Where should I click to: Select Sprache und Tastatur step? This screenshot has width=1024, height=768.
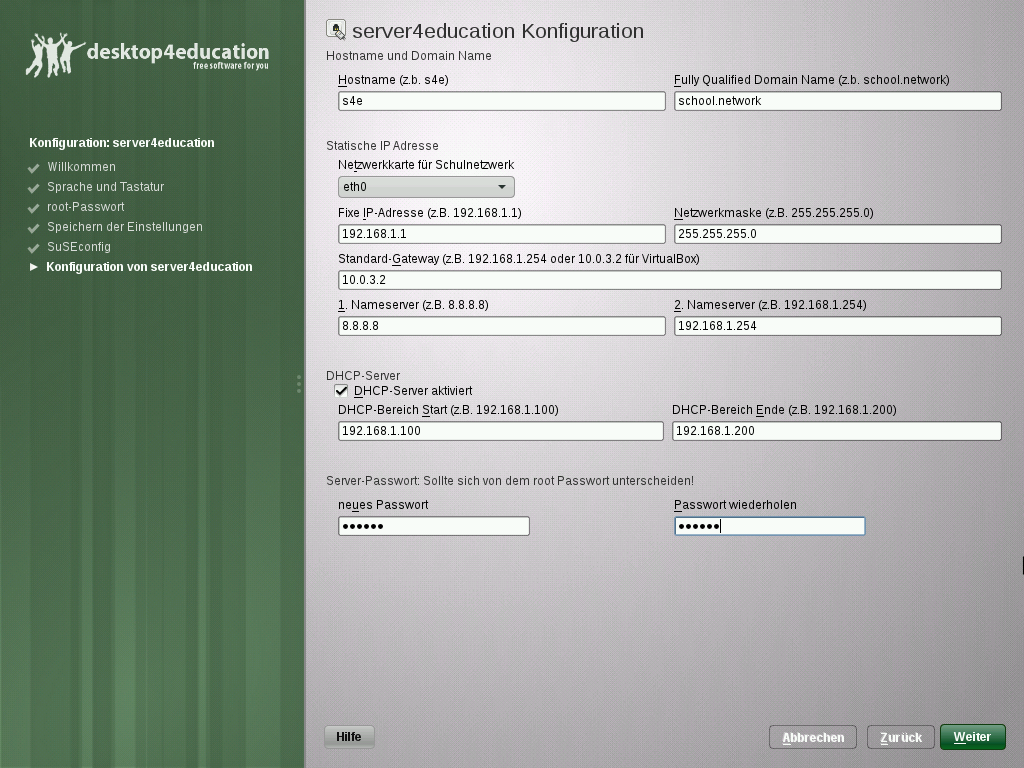105,187
